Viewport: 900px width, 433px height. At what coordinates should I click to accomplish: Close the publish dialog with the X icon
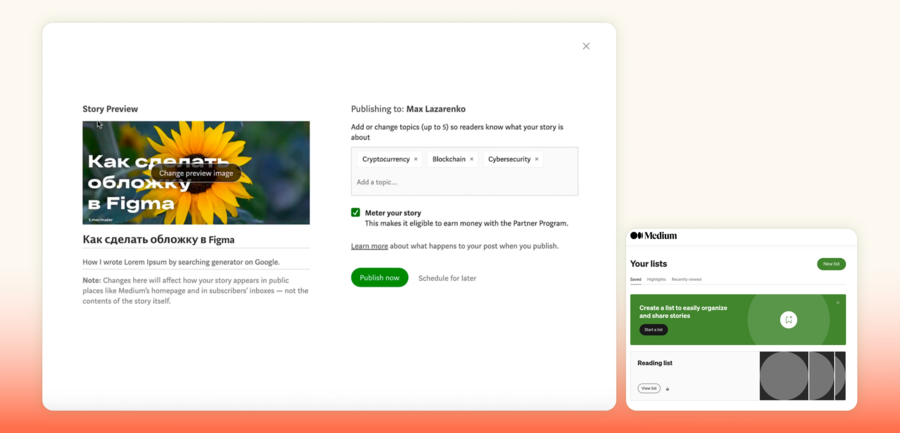pos(586,46)
